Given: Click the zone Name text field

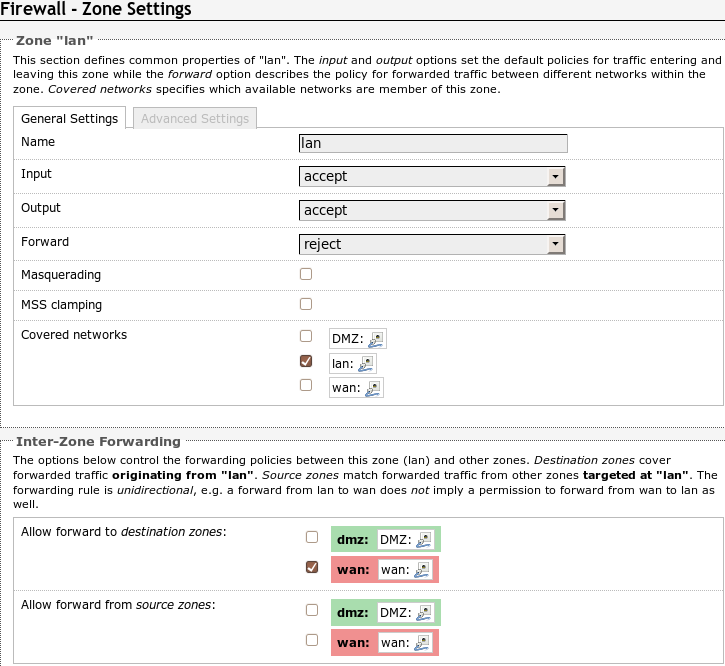Looking at the screenshot, I should [x=433, y=143].
